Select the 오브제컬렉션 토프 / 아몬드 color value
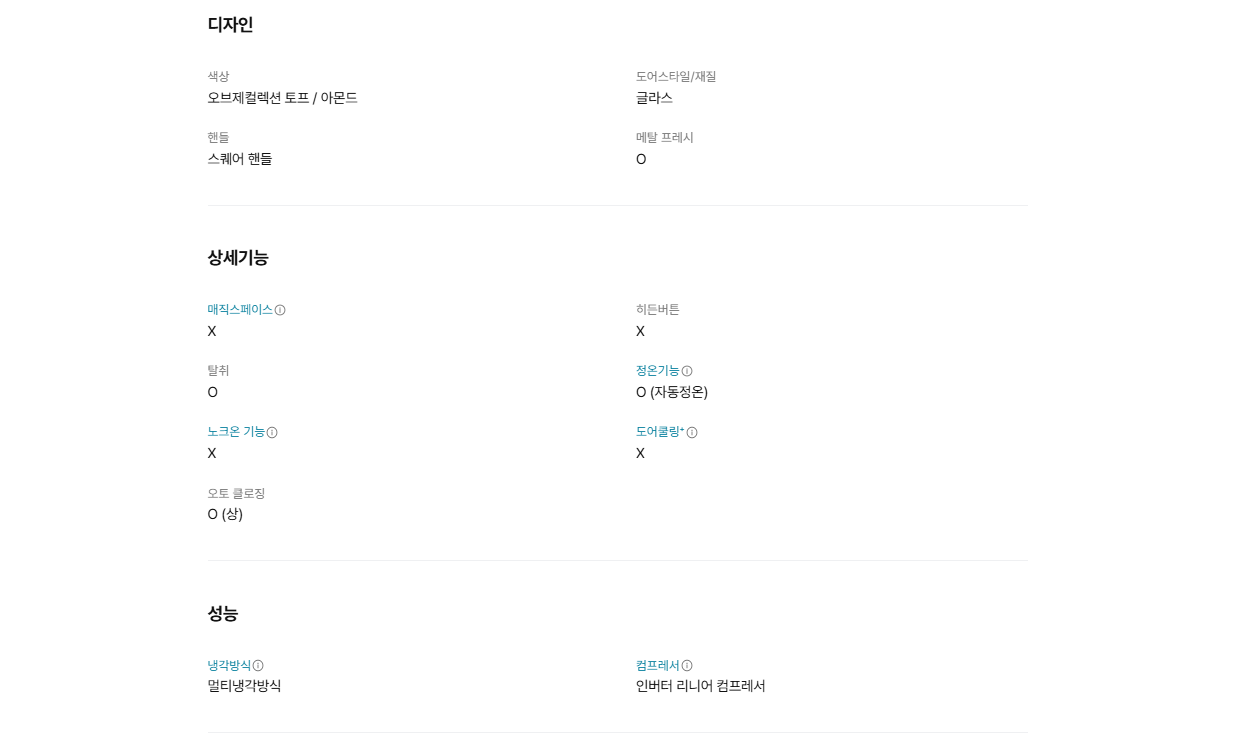 (x=283, y=98)
